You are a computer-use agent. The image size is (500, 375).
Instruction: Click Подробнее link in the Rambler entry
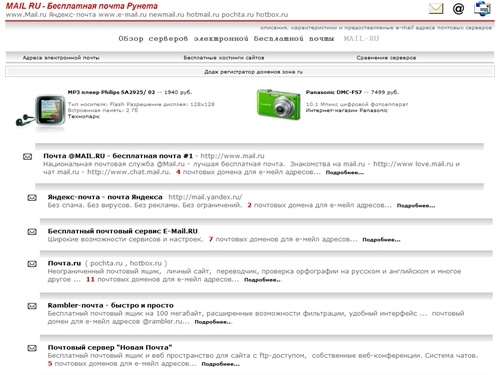(x=213, y=322)
